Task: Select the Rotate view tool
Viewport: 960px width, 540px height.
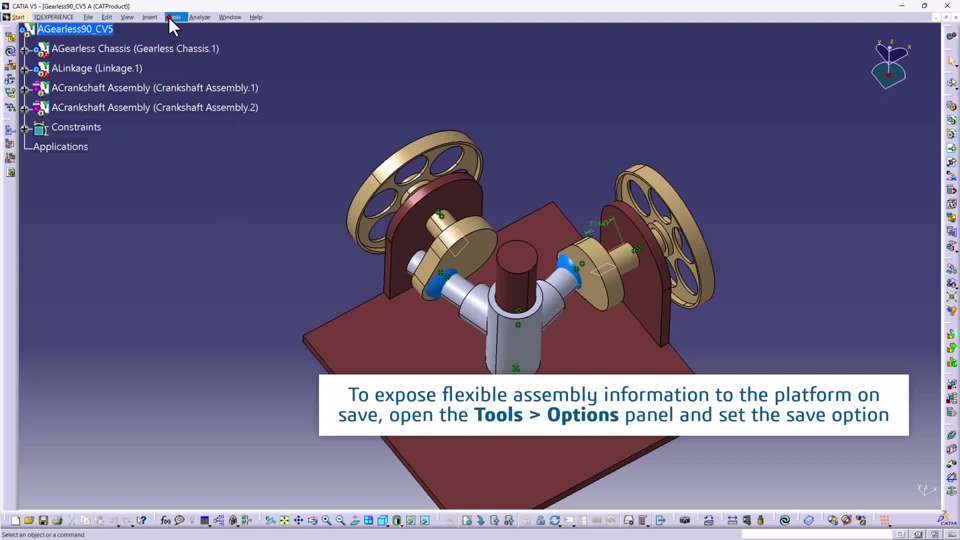Action: point(312,520)
